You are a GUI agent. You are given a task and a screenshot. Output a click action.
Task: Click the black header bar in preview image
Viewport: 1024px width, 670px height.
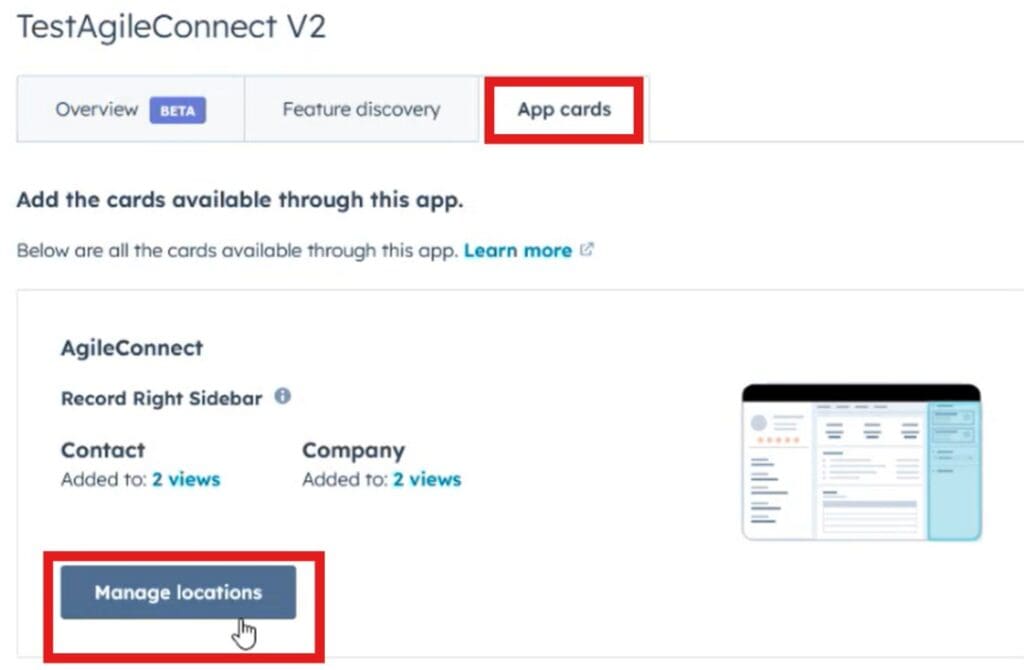click(861, 392)
